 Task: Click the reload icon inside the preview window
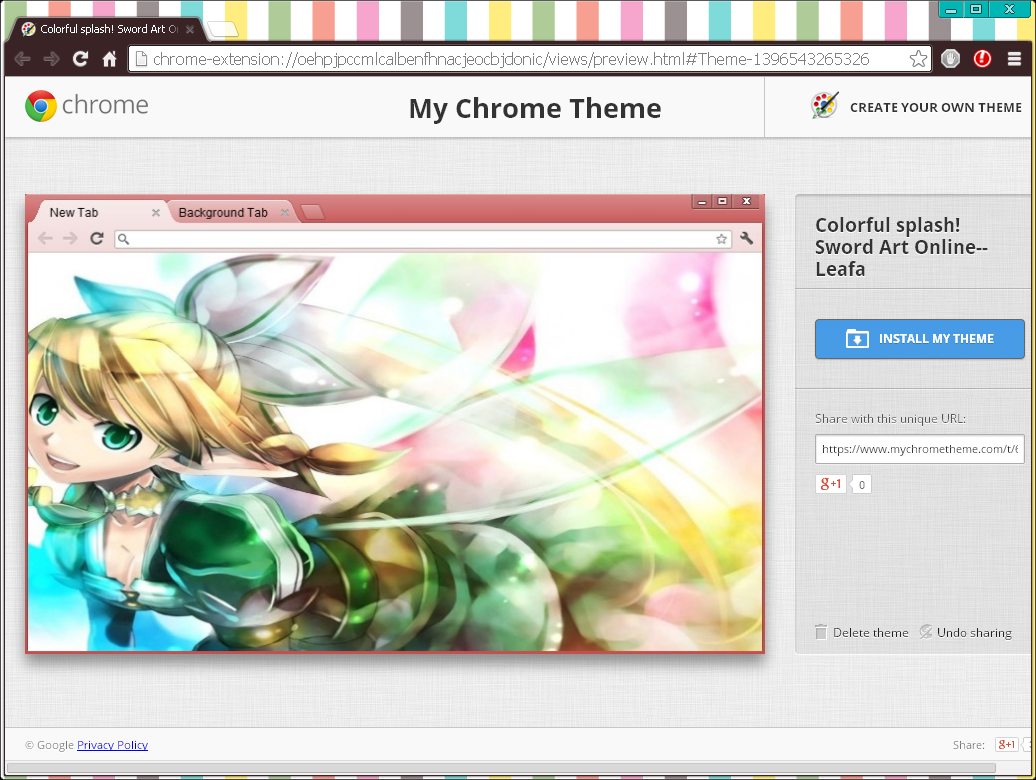(96, 239)
